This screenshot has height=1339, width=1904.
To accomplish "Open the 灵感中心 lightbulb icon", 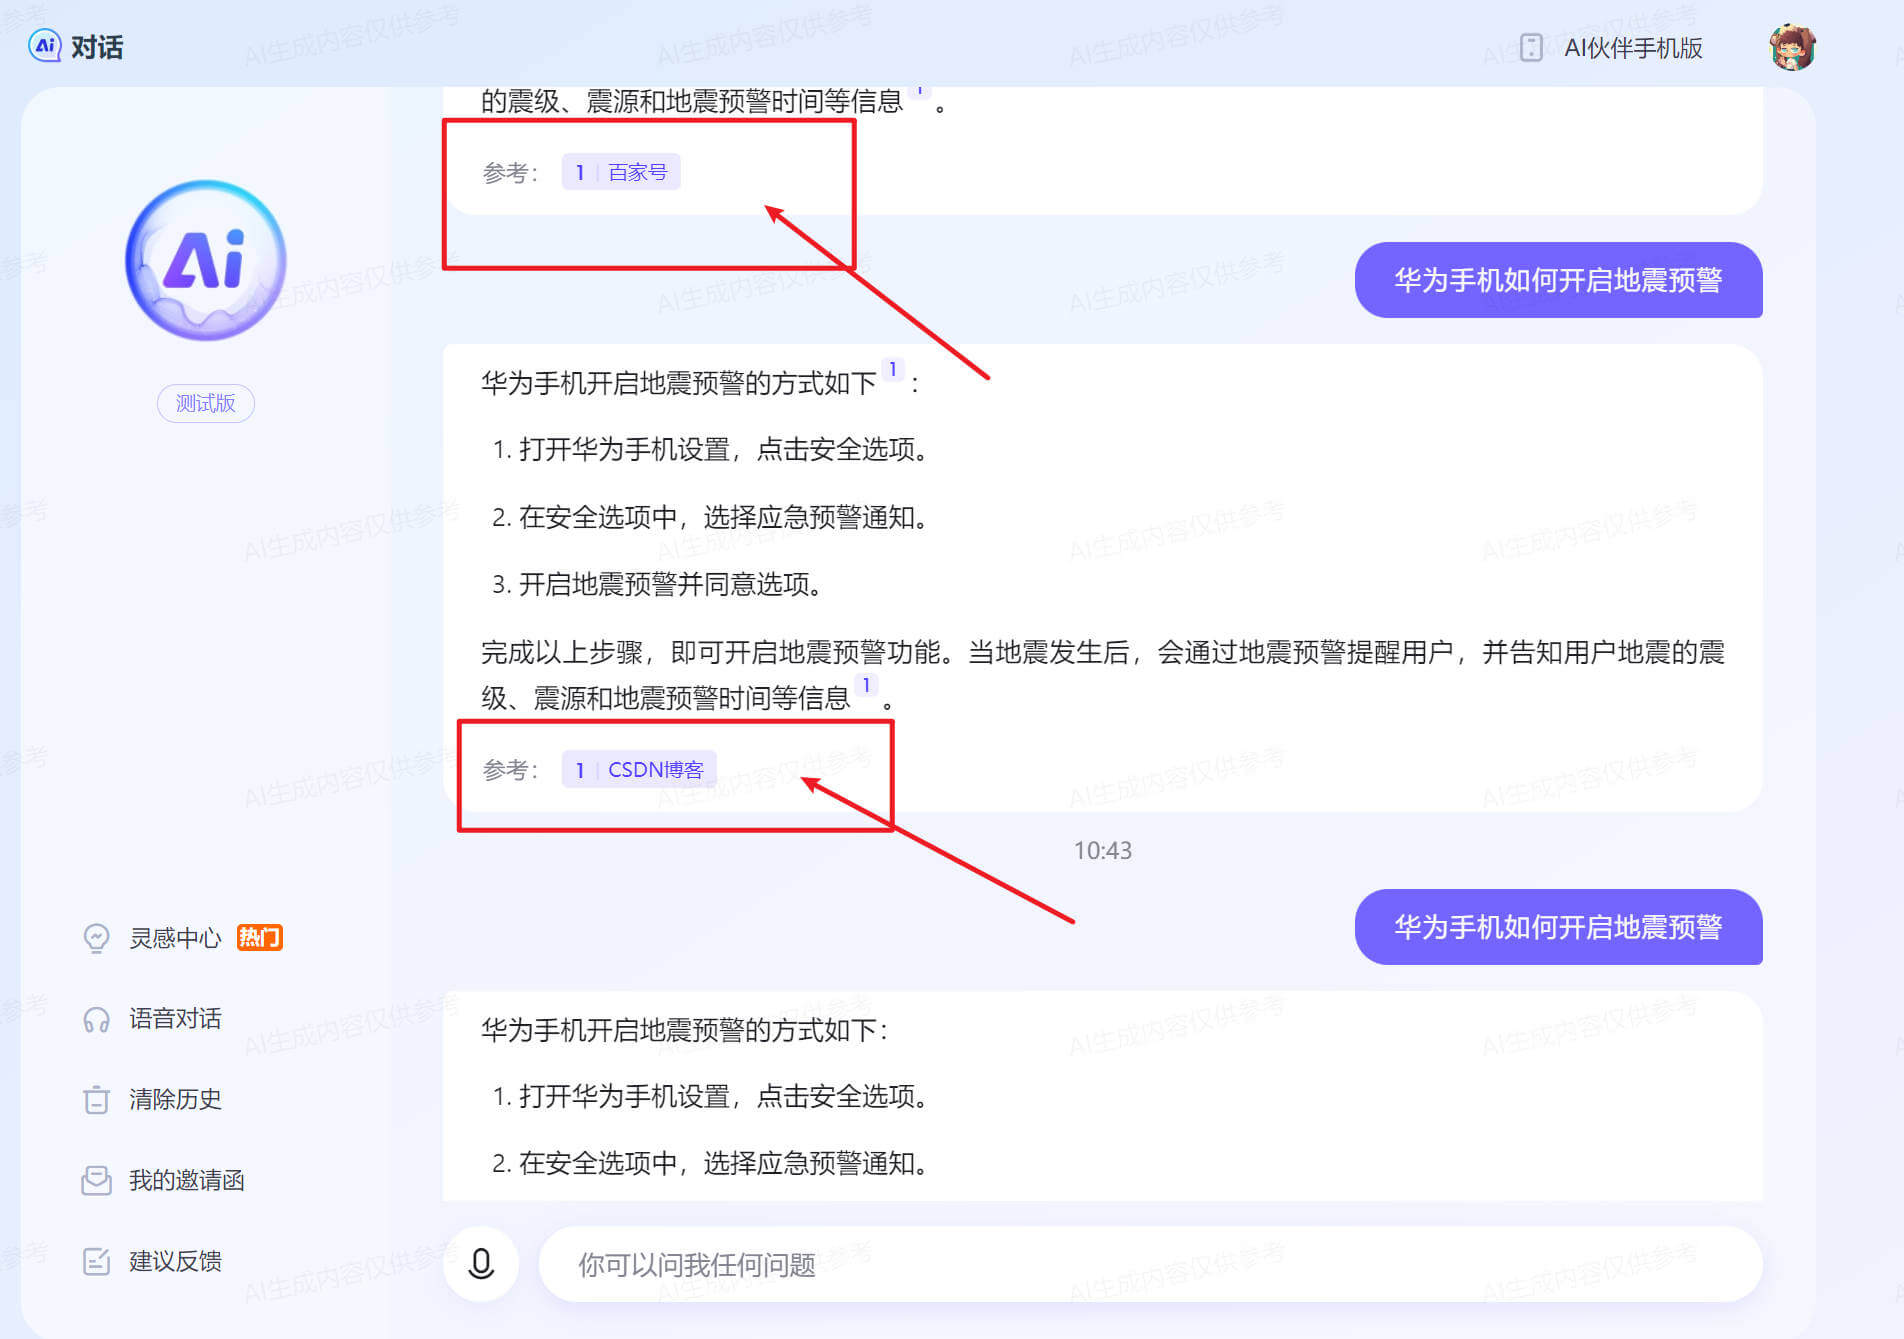I will (96, 938).
